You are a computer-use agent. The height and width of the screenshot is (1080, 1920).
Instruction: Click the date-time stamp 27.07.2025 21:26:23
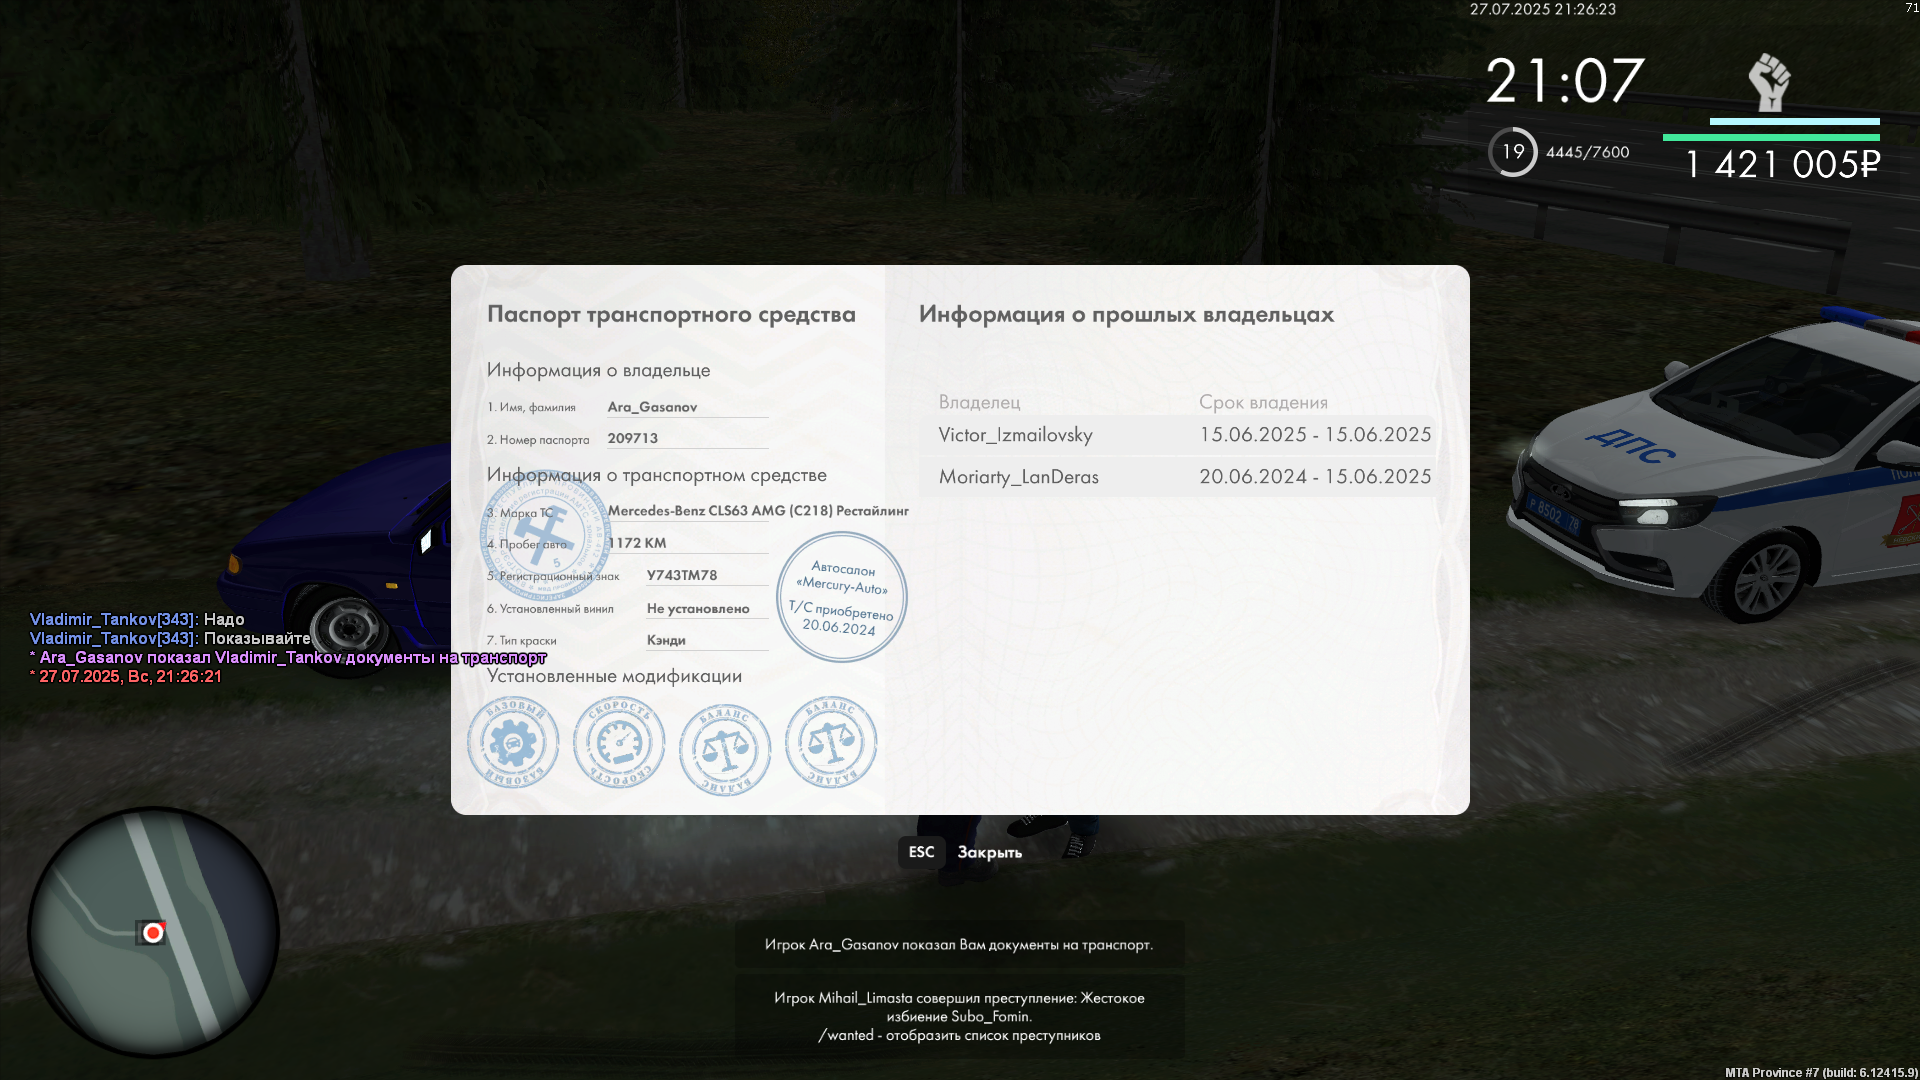tap(1543, 9)
